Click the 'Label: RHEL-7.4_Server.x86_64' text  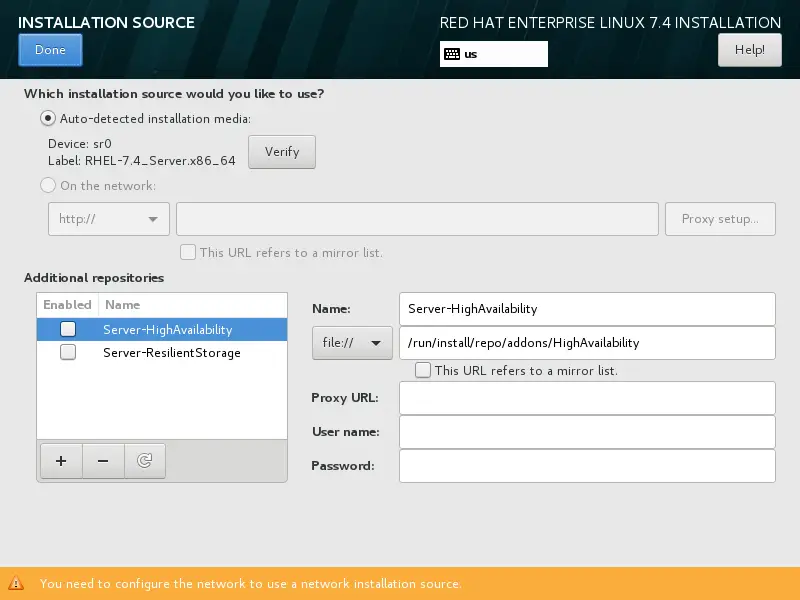coord(142,161)
